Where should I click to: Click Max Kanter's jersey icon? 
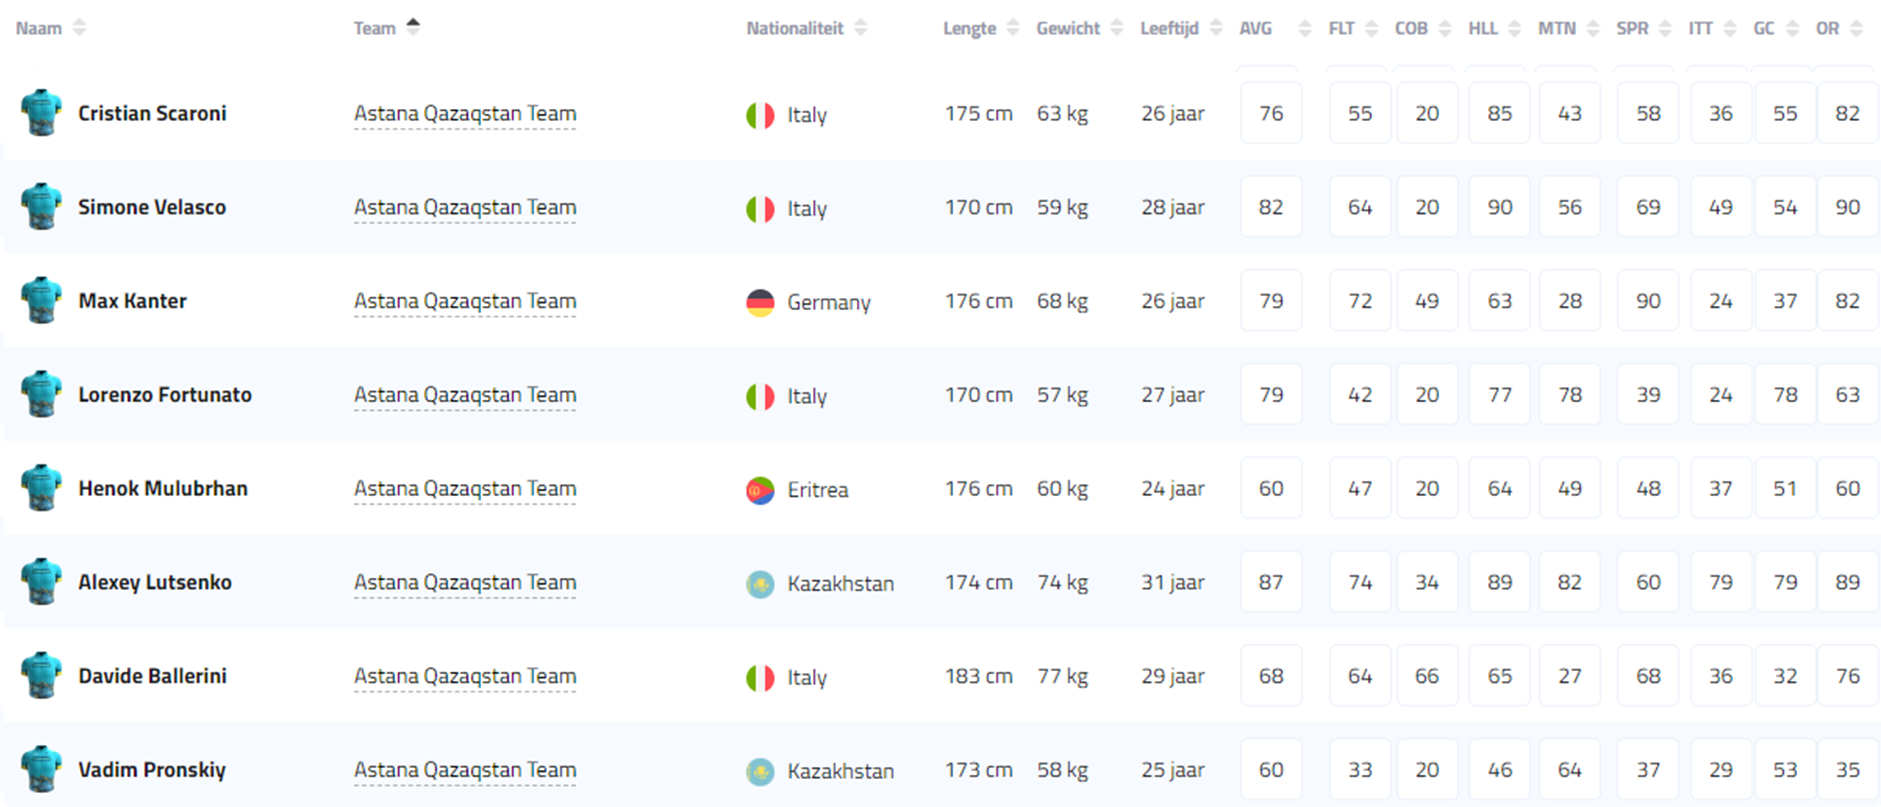(41, 301)
